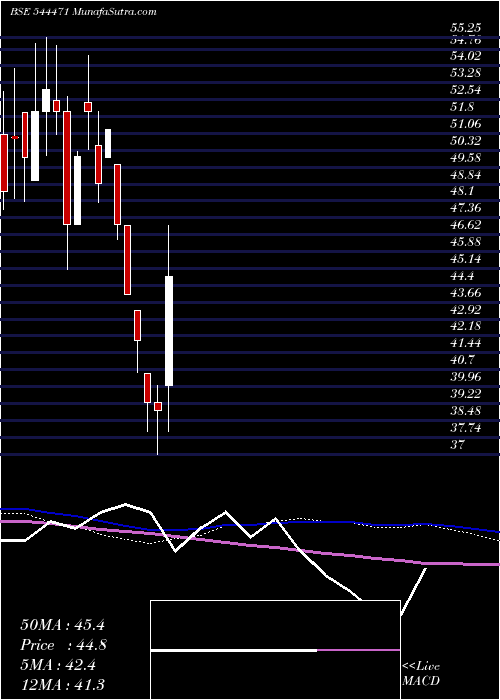Click the 43.66 price axis label
The width and height of the screenshot is (500, 700).
point(466,293)
